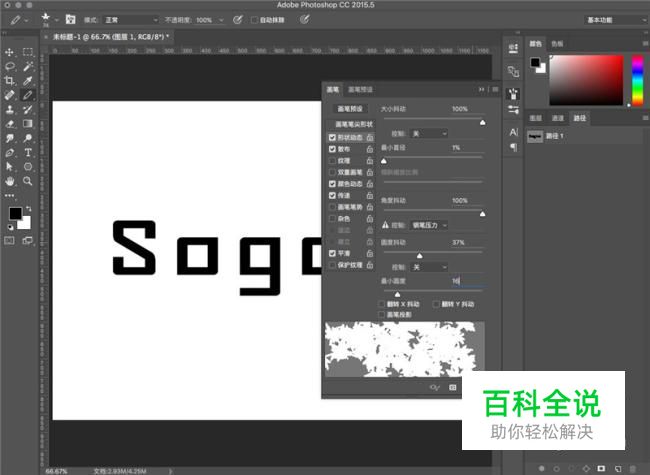Screen dimensions: 650x475
Task: Select the Move tool
Action: [9, 52]
